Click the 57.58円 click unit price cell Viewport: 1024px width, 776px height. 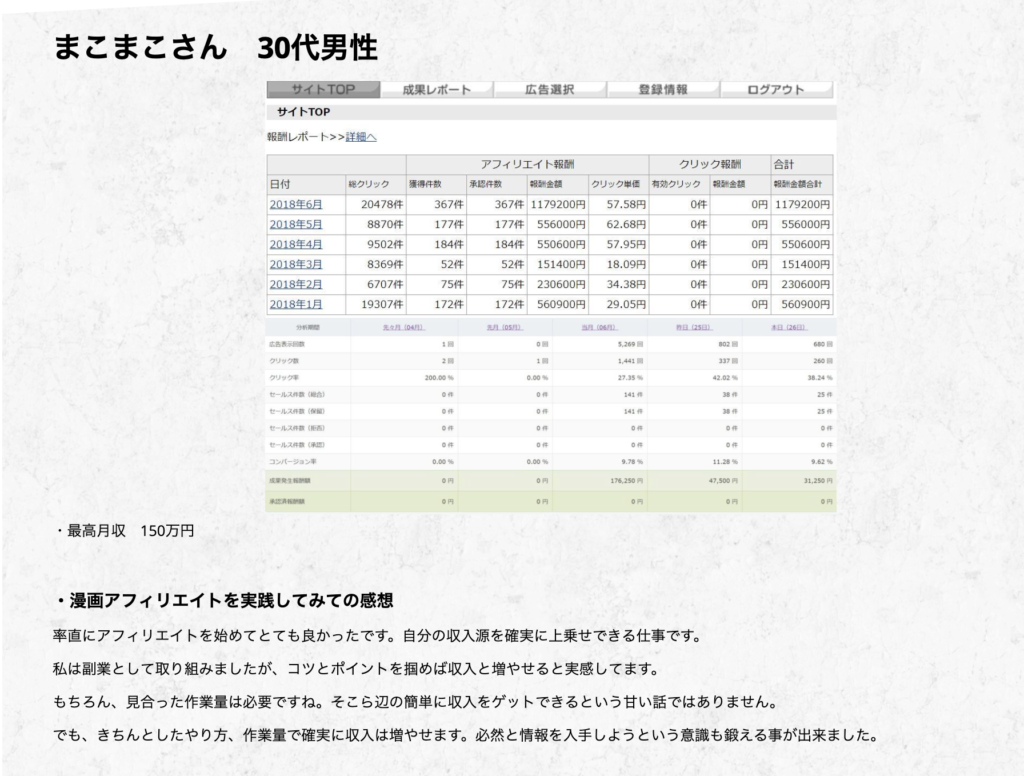[618, 204]
